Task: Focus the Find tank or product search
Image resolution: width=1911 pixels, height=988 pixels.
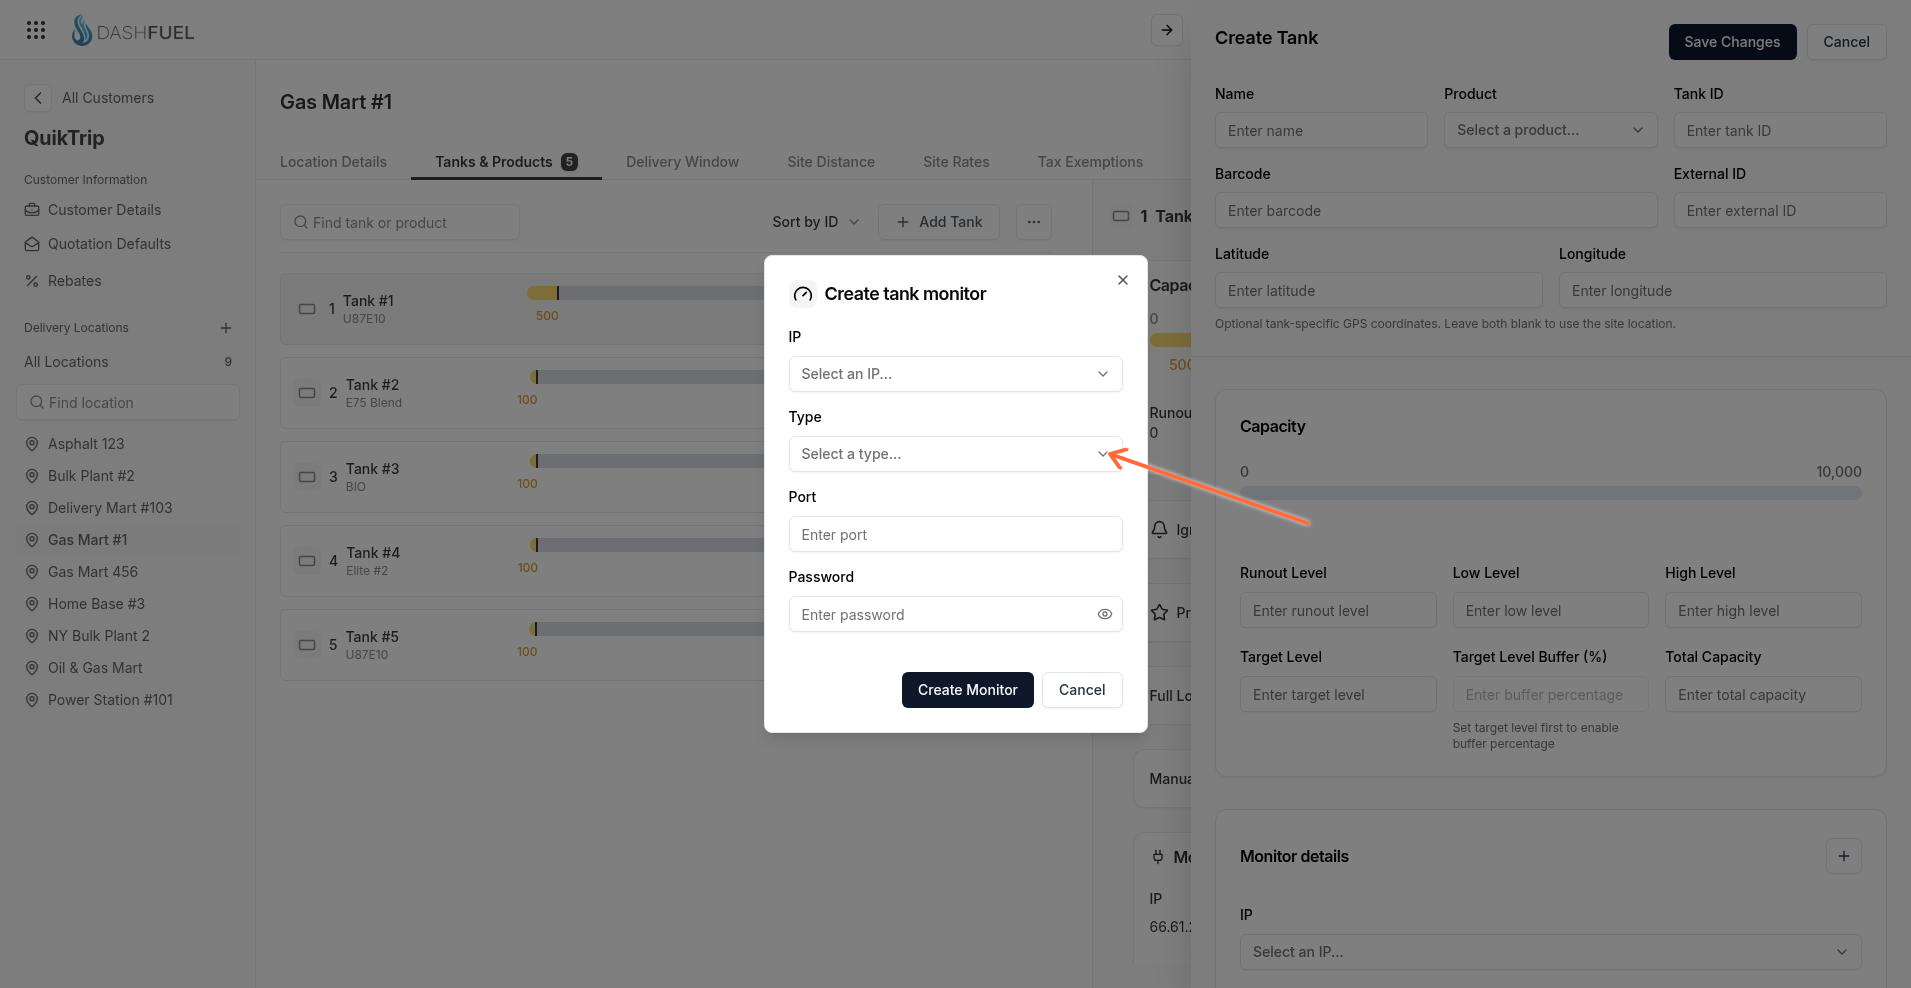Action: [x=399, y=222]
